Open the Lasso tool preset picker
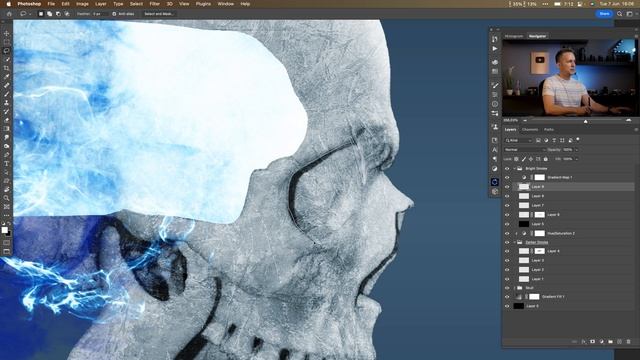The image size is (640, 360). tap(24, 13)
